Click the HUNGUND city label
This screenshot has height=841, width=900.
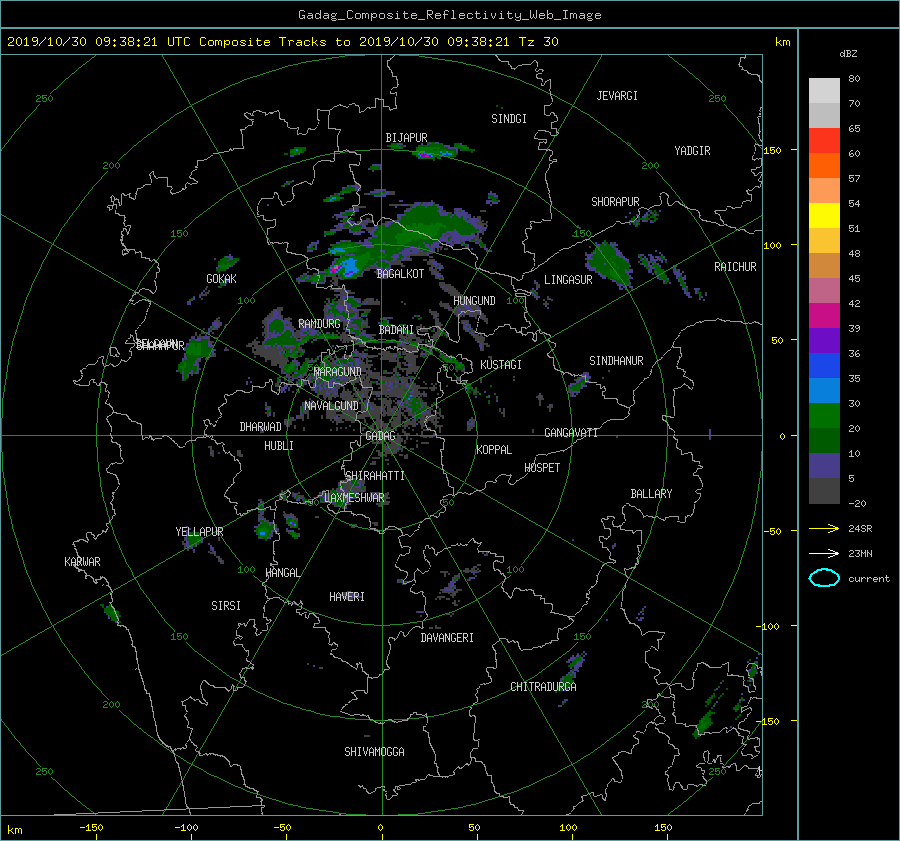pos(474,301)
